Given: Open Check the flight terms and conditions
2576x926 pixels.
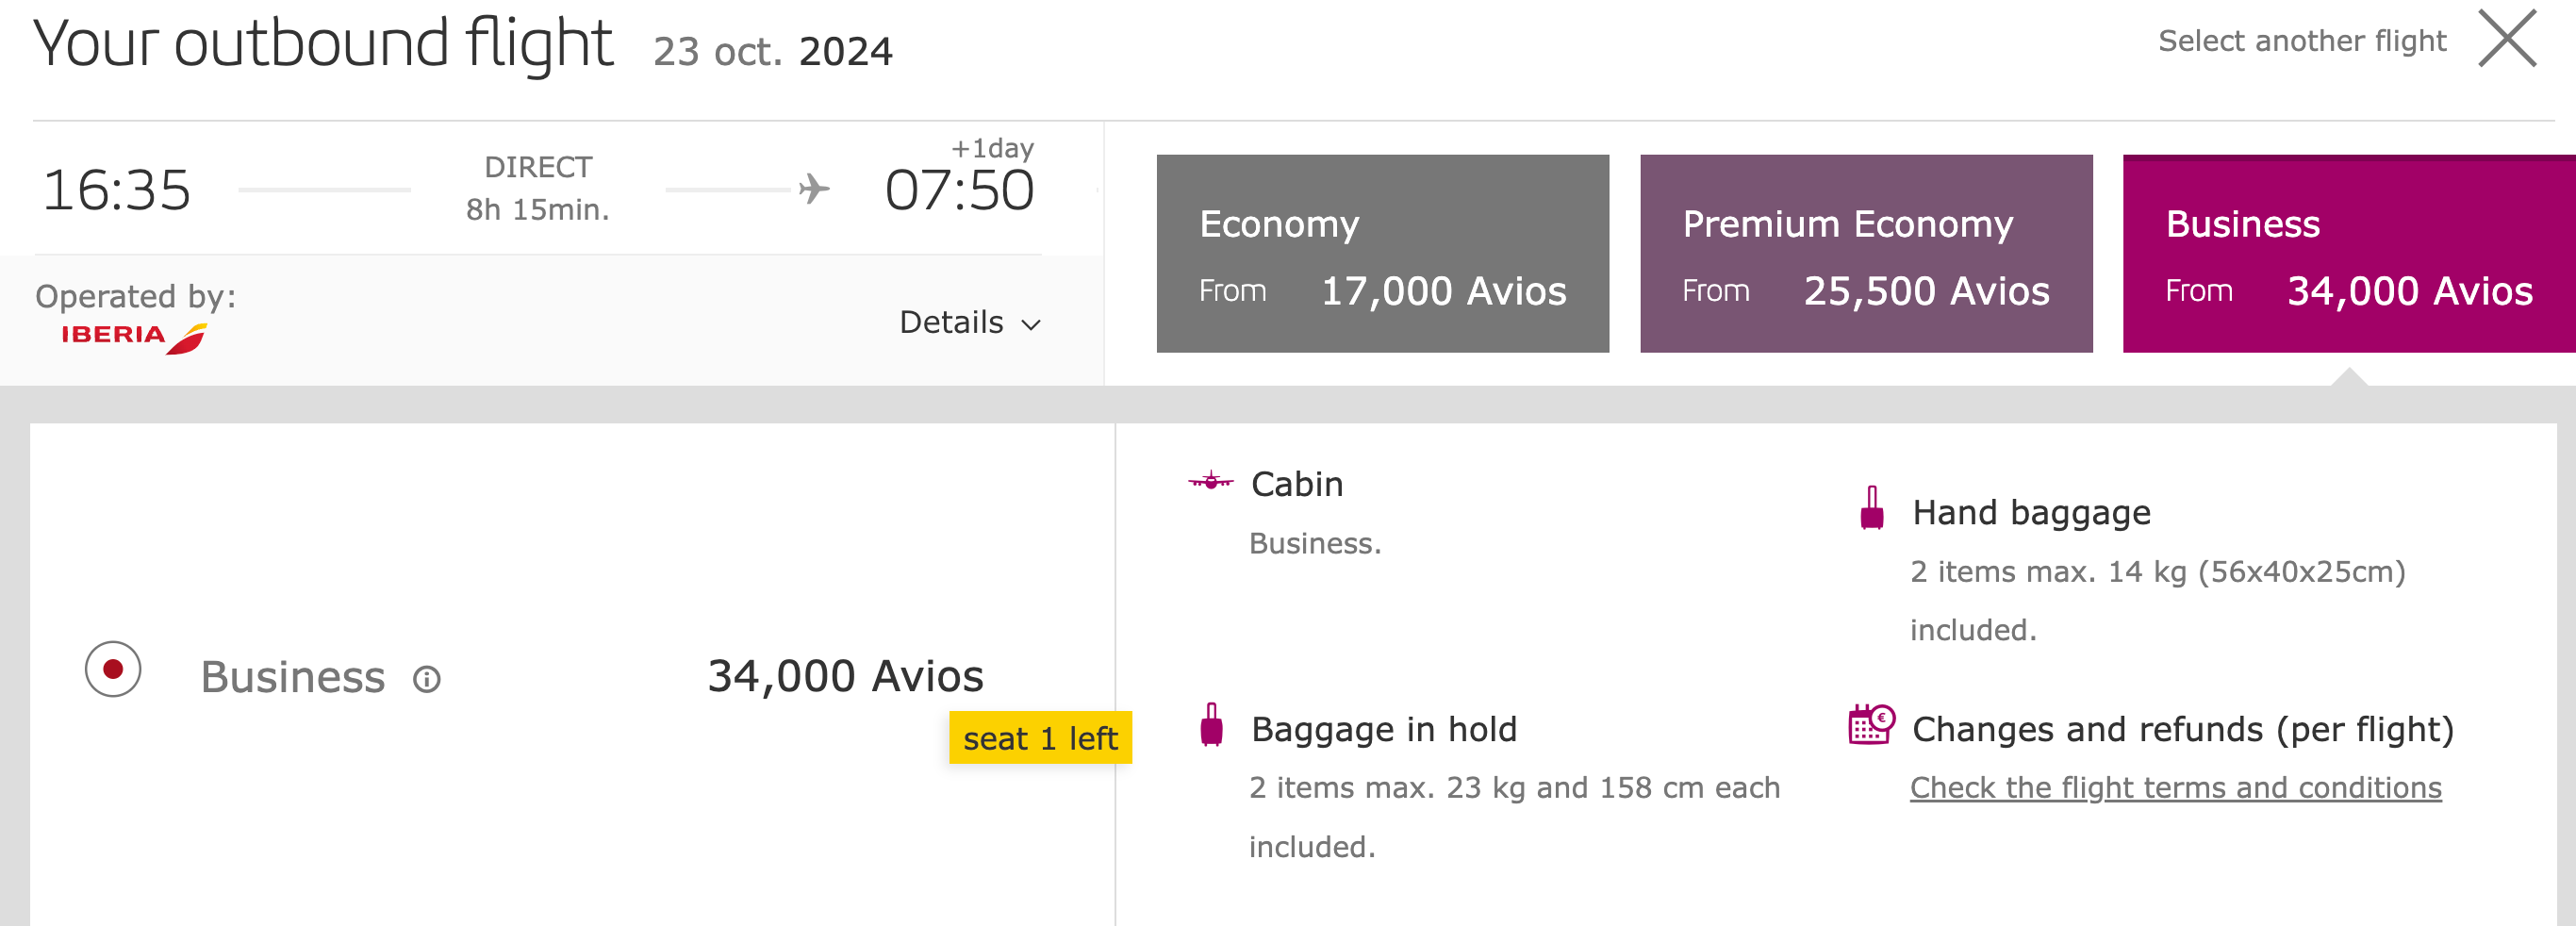Looking at the screenshot, I should pyautogui.click(x=2175, y=787).
